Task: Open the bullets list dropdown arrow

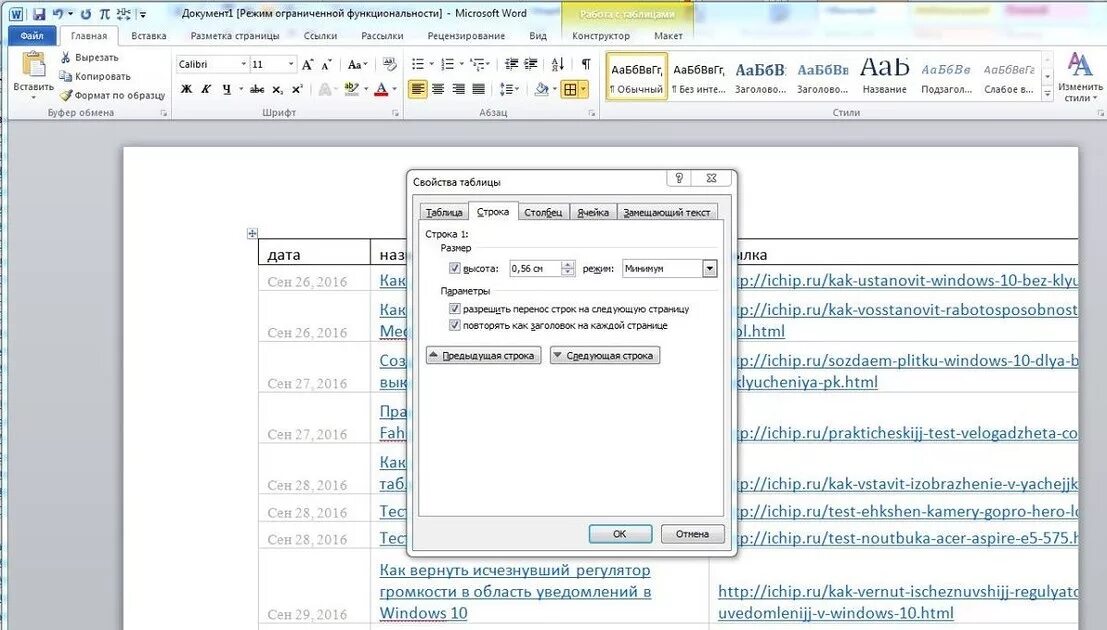Action: (x=431, y=64)
